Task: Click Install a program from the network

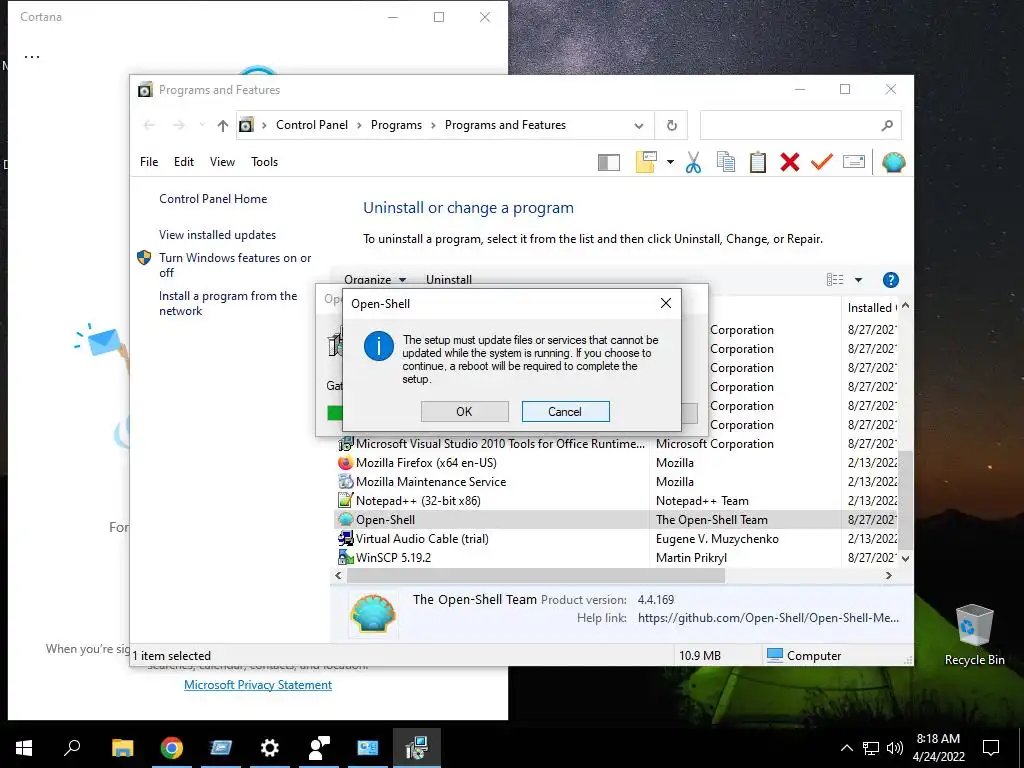Action: coord(228,303)
